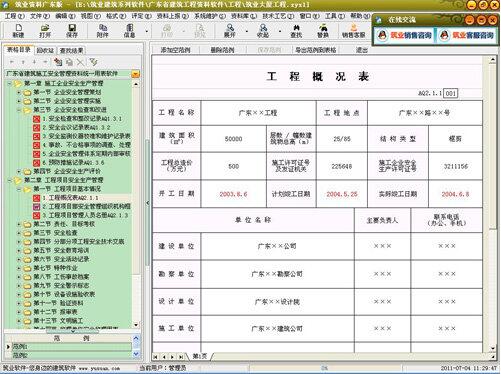This screenshot has width=501, height=374.
Task: Click the collapse handle above 范例 list
Action: click(72, 331)
